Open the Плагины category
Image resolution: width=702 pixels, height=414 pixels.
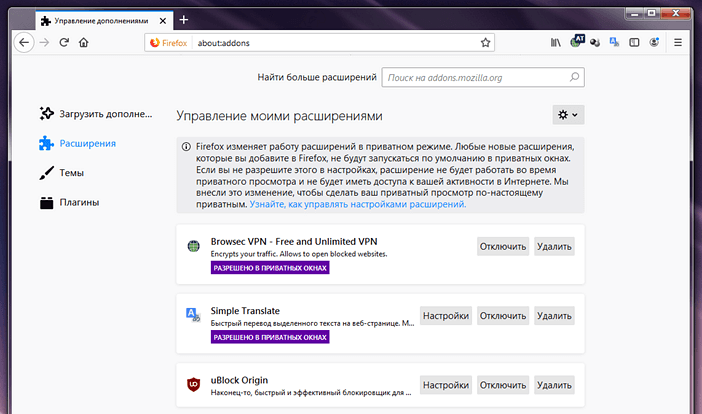69,202
